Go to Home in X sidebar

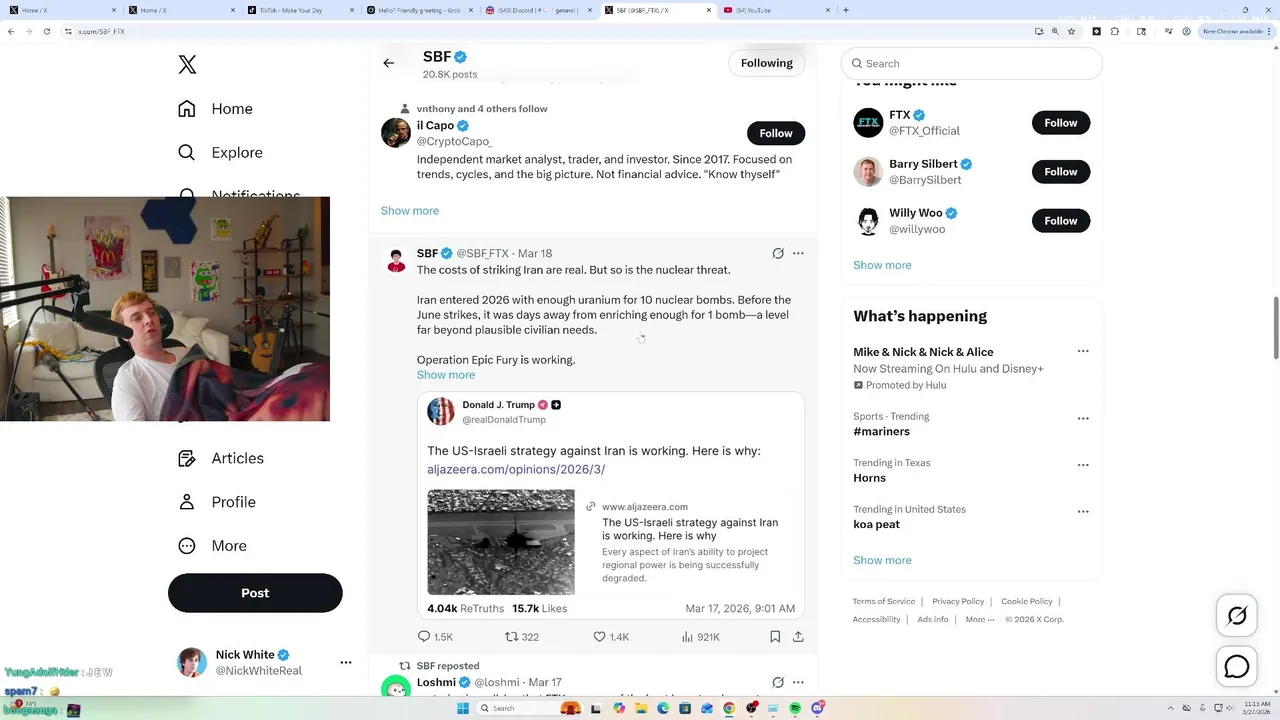[x=216, y=109]
